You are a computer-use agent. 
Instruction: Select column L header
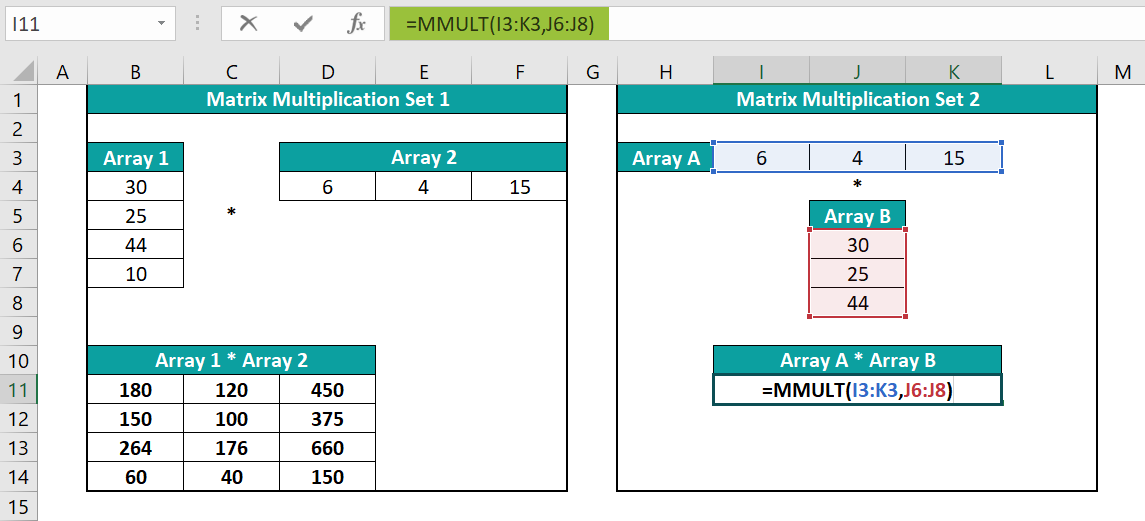pos(1049,72)
